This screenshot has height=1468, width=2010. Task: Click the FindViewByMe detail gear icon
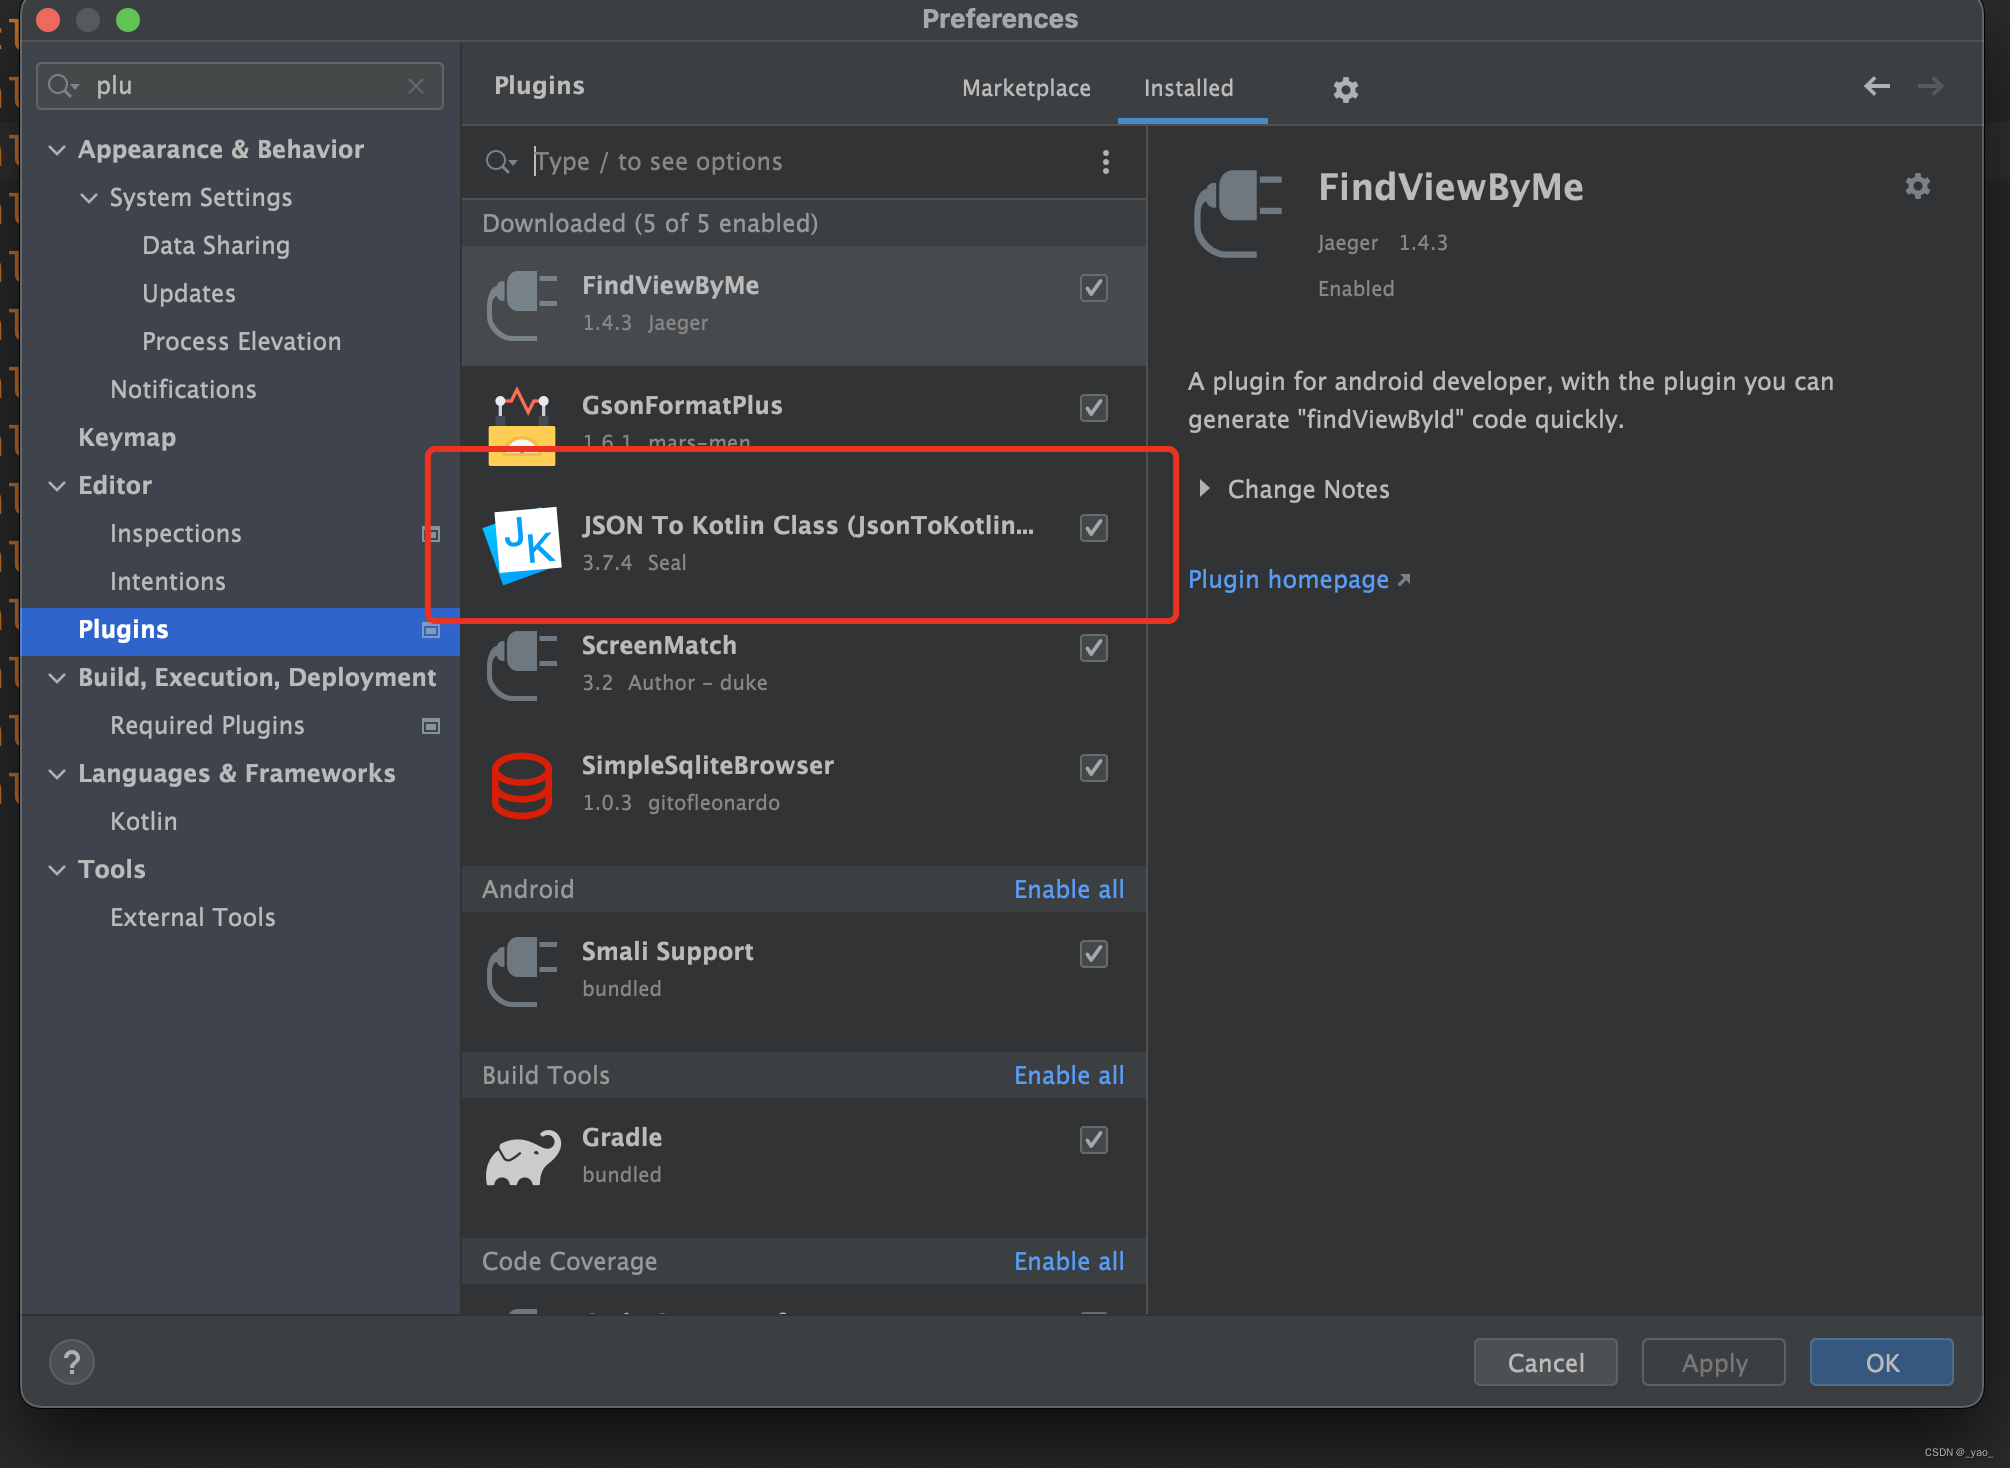click(x=1917, y=186)
